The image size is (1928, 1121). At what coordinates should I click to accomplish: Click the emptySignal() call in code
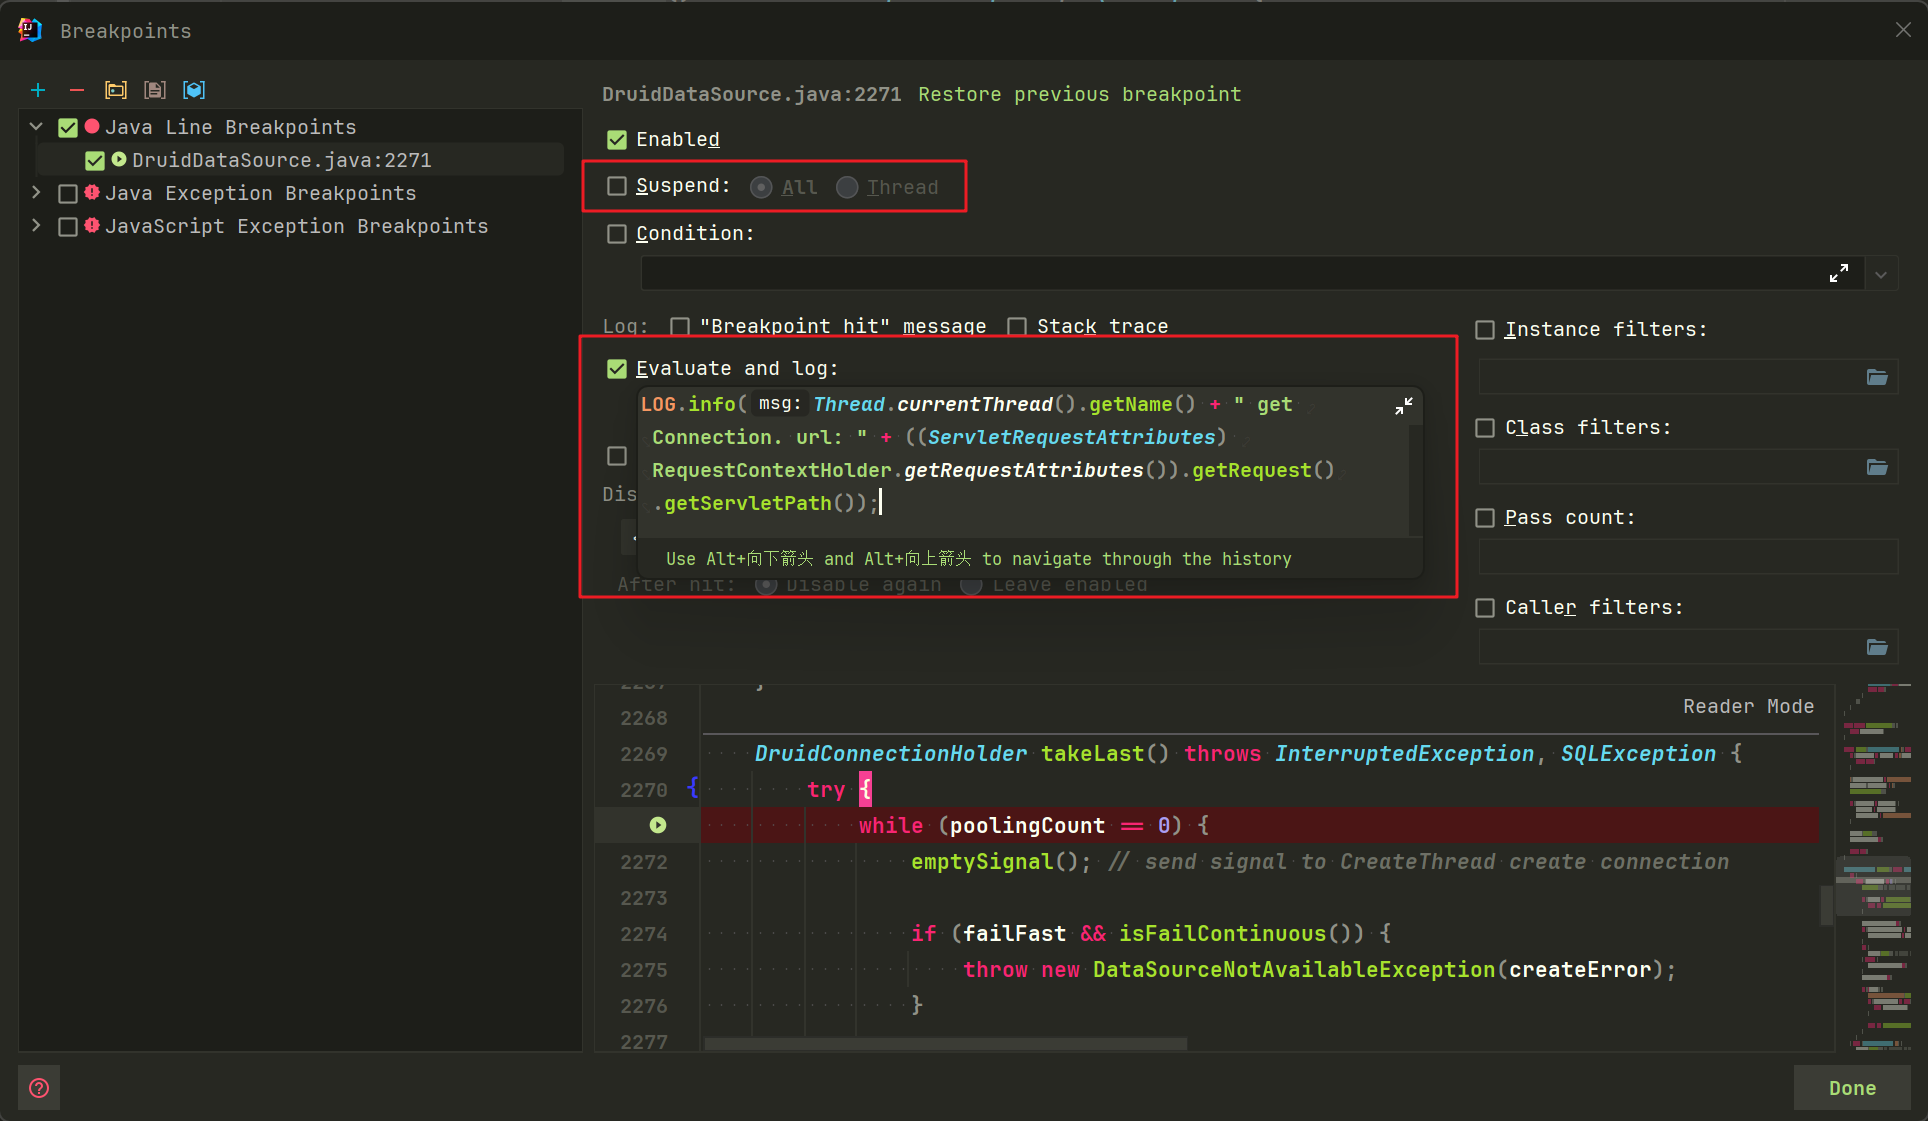[1000, 862]
